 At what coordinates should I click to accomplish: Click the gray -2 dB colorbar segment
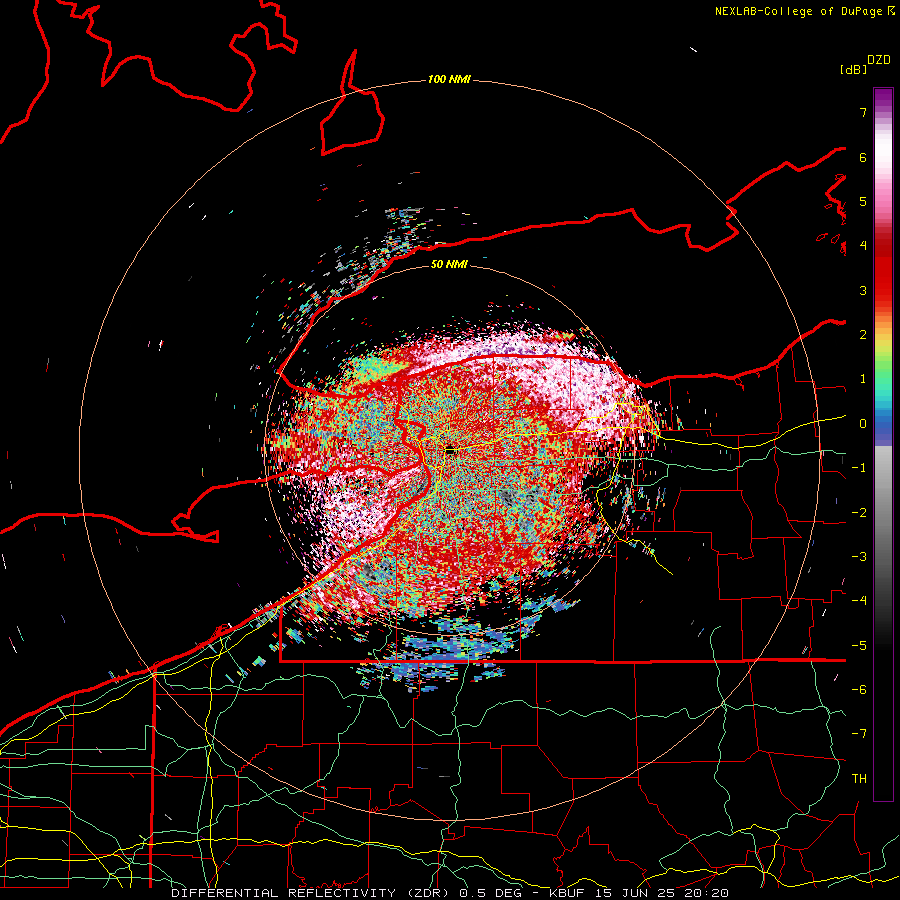click(883, 513)
